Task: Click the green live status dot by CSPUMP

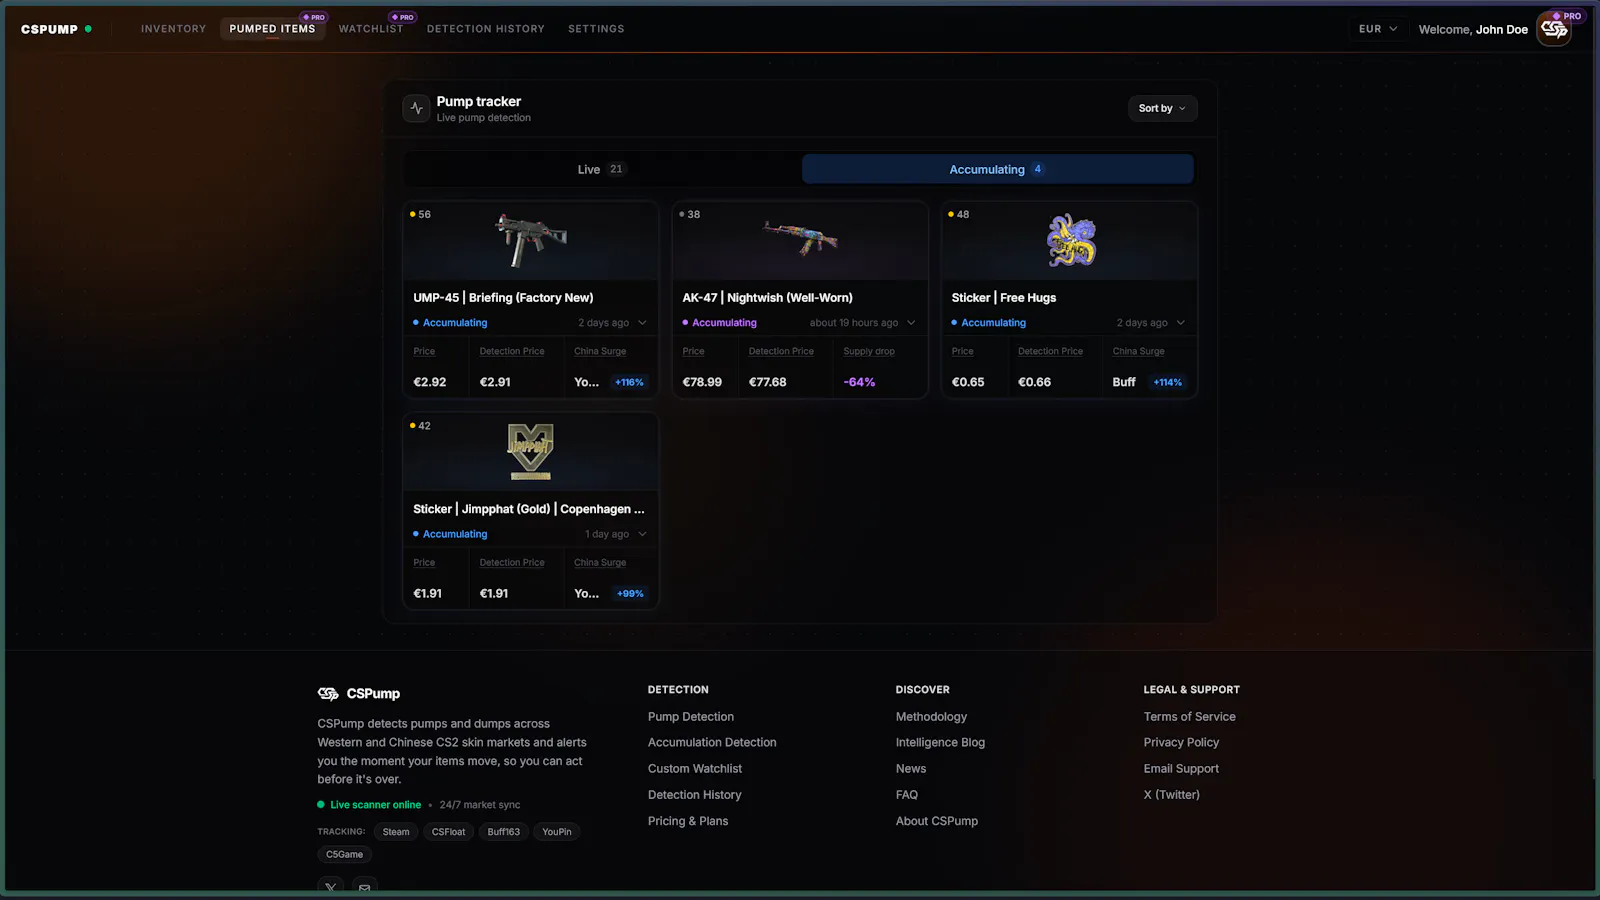Action: point(88,29)
